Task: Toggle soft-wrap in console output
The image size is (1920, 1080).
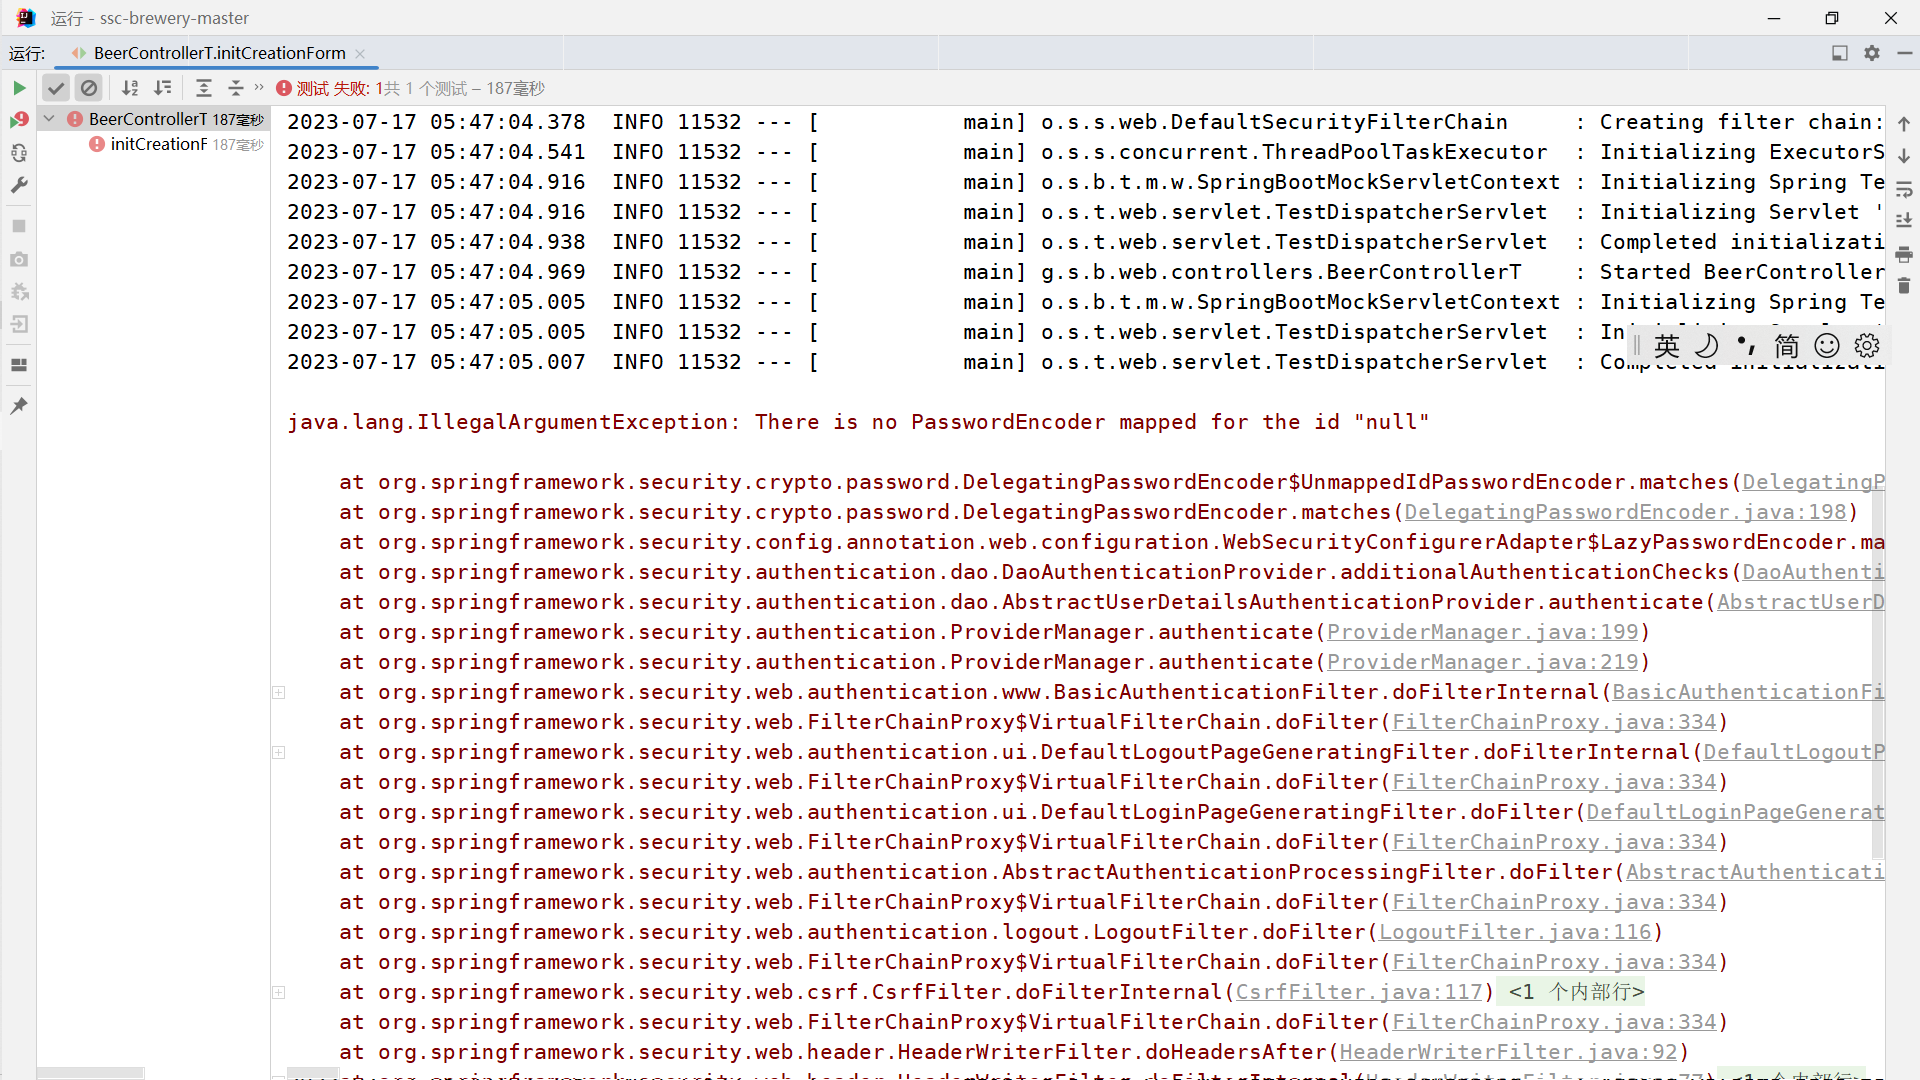Action: click(1904, 189)
